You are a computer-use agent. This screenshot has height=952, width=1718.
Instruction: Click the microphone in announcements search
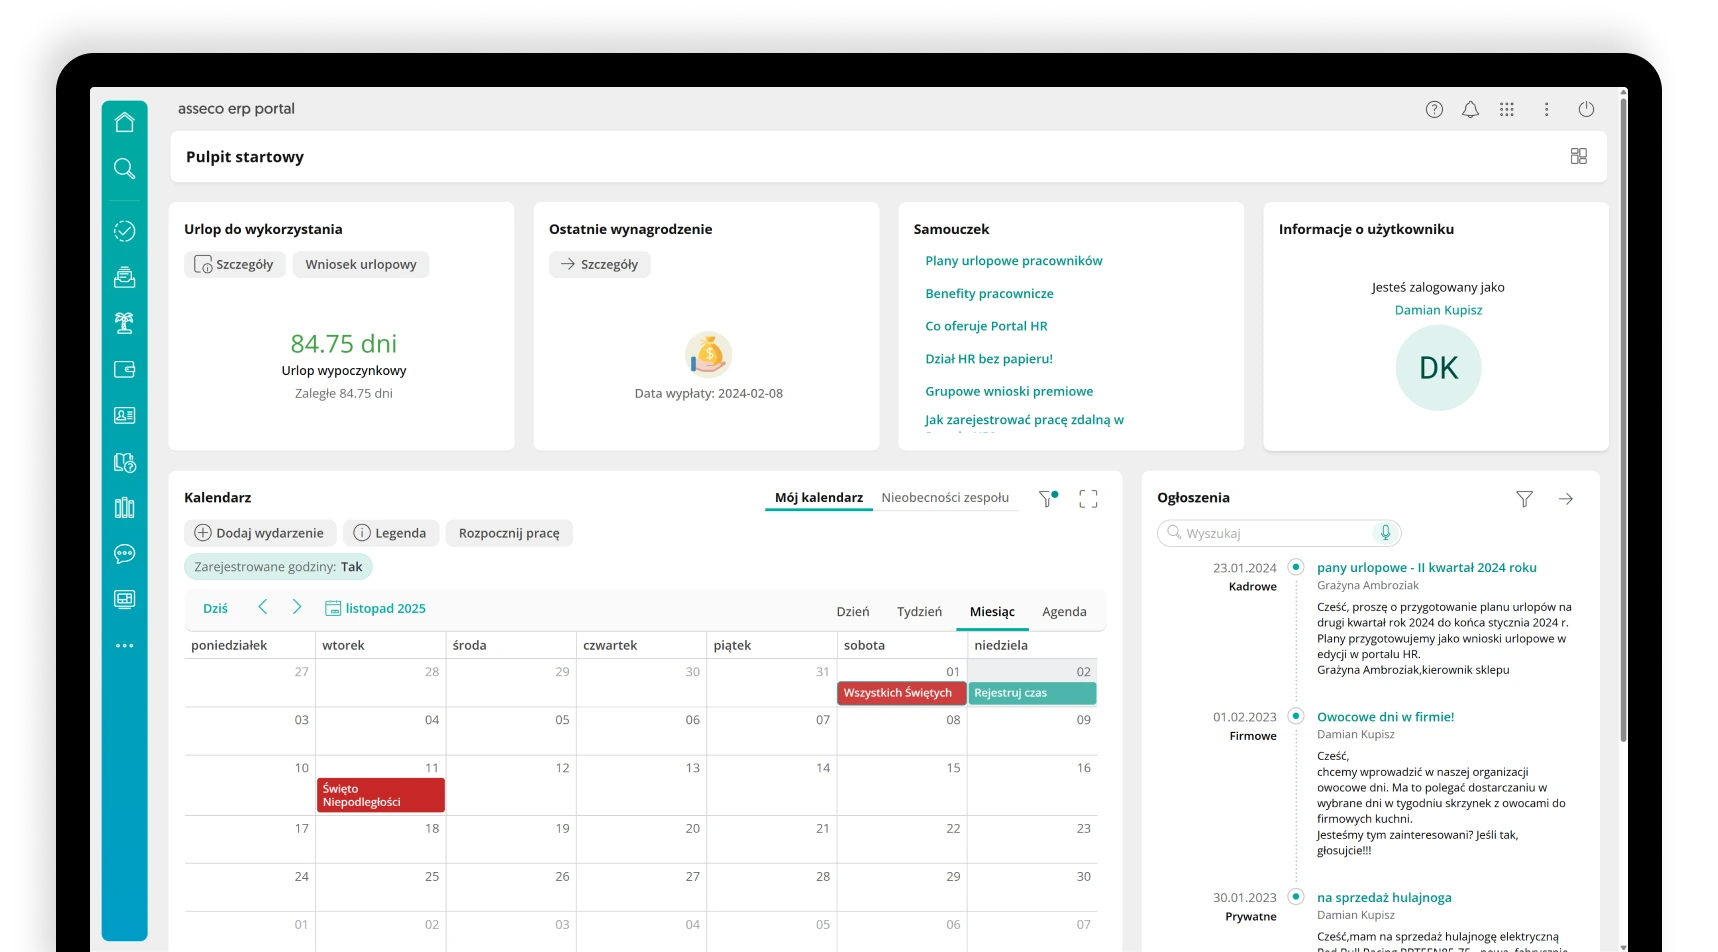click(1385, 533)
